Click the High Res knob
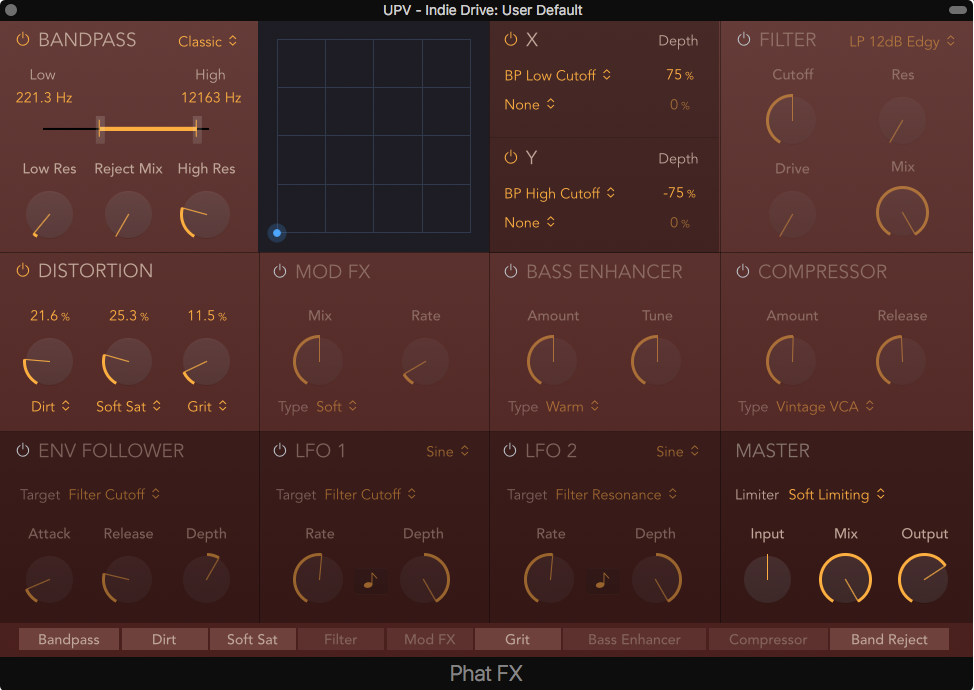 pos(205,214)
